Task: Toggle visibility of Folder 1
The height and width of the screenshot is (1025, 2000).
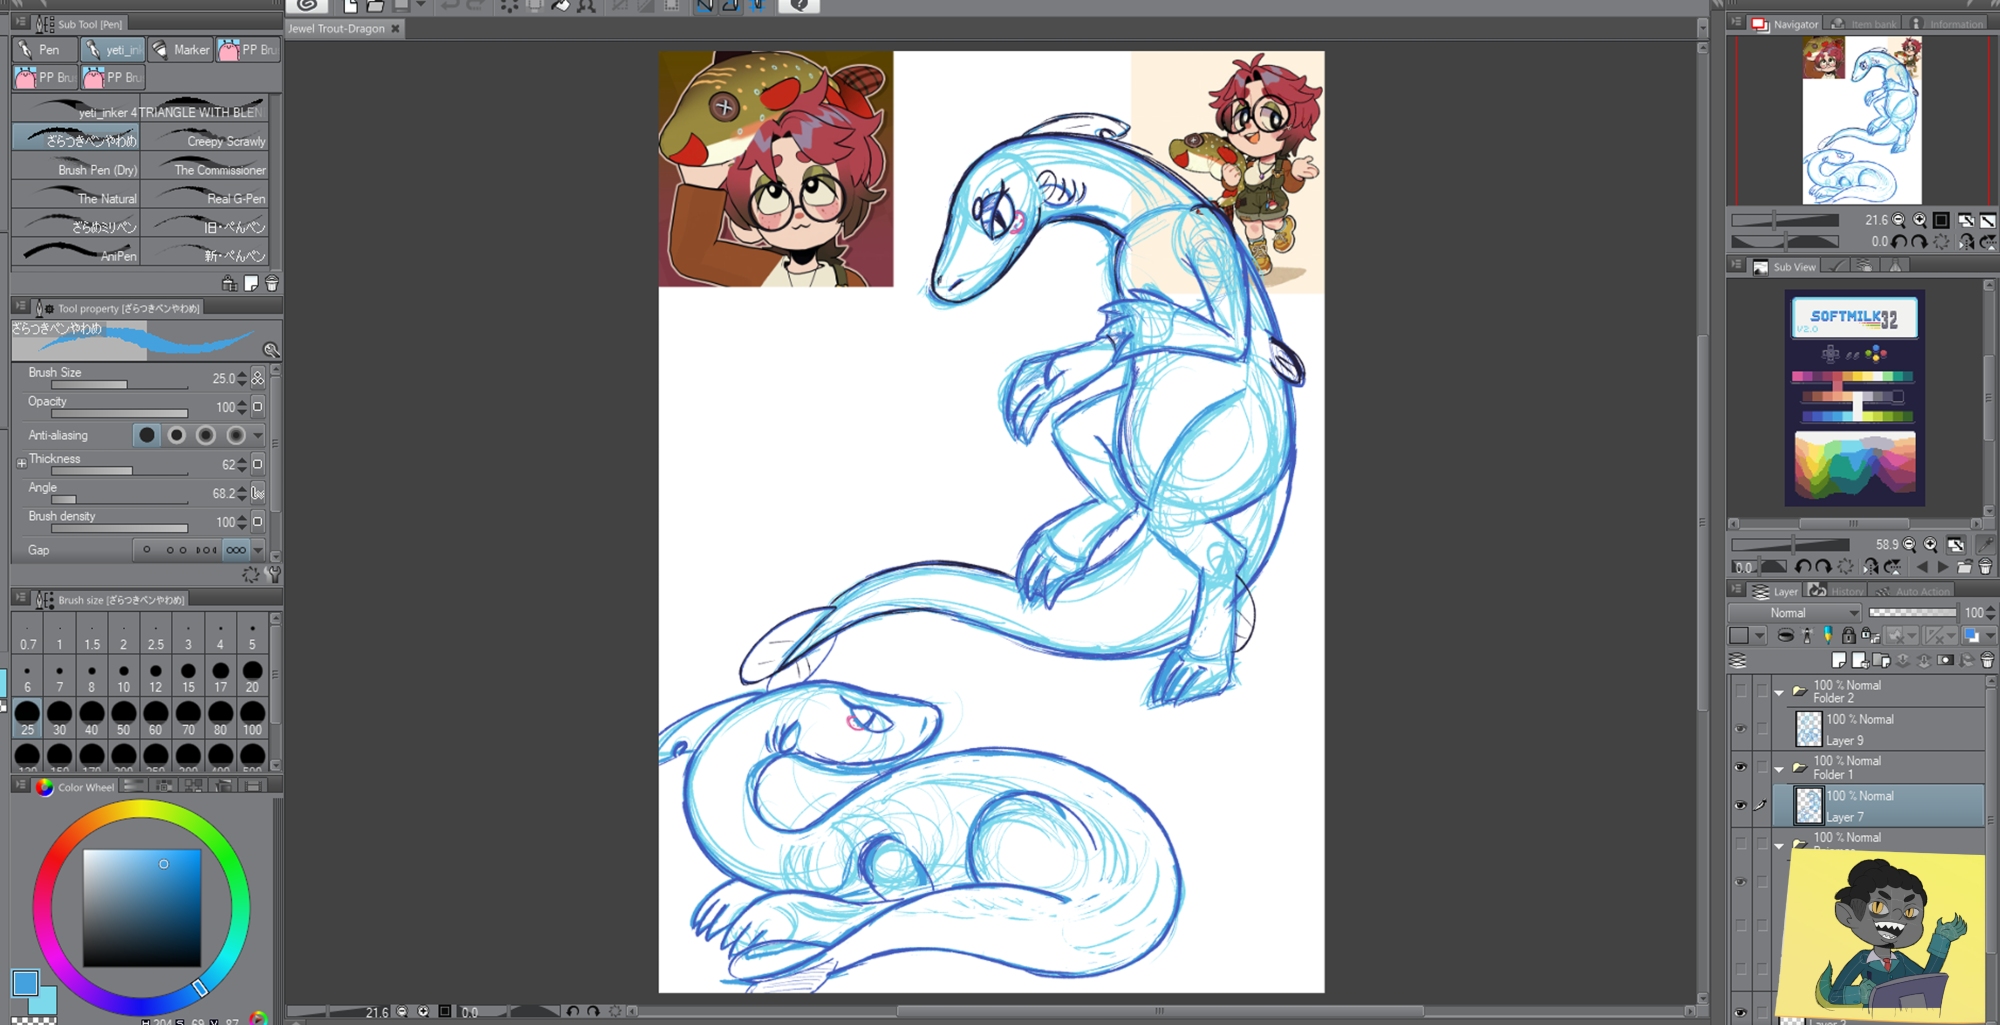Action: (x=1741, y=767)
